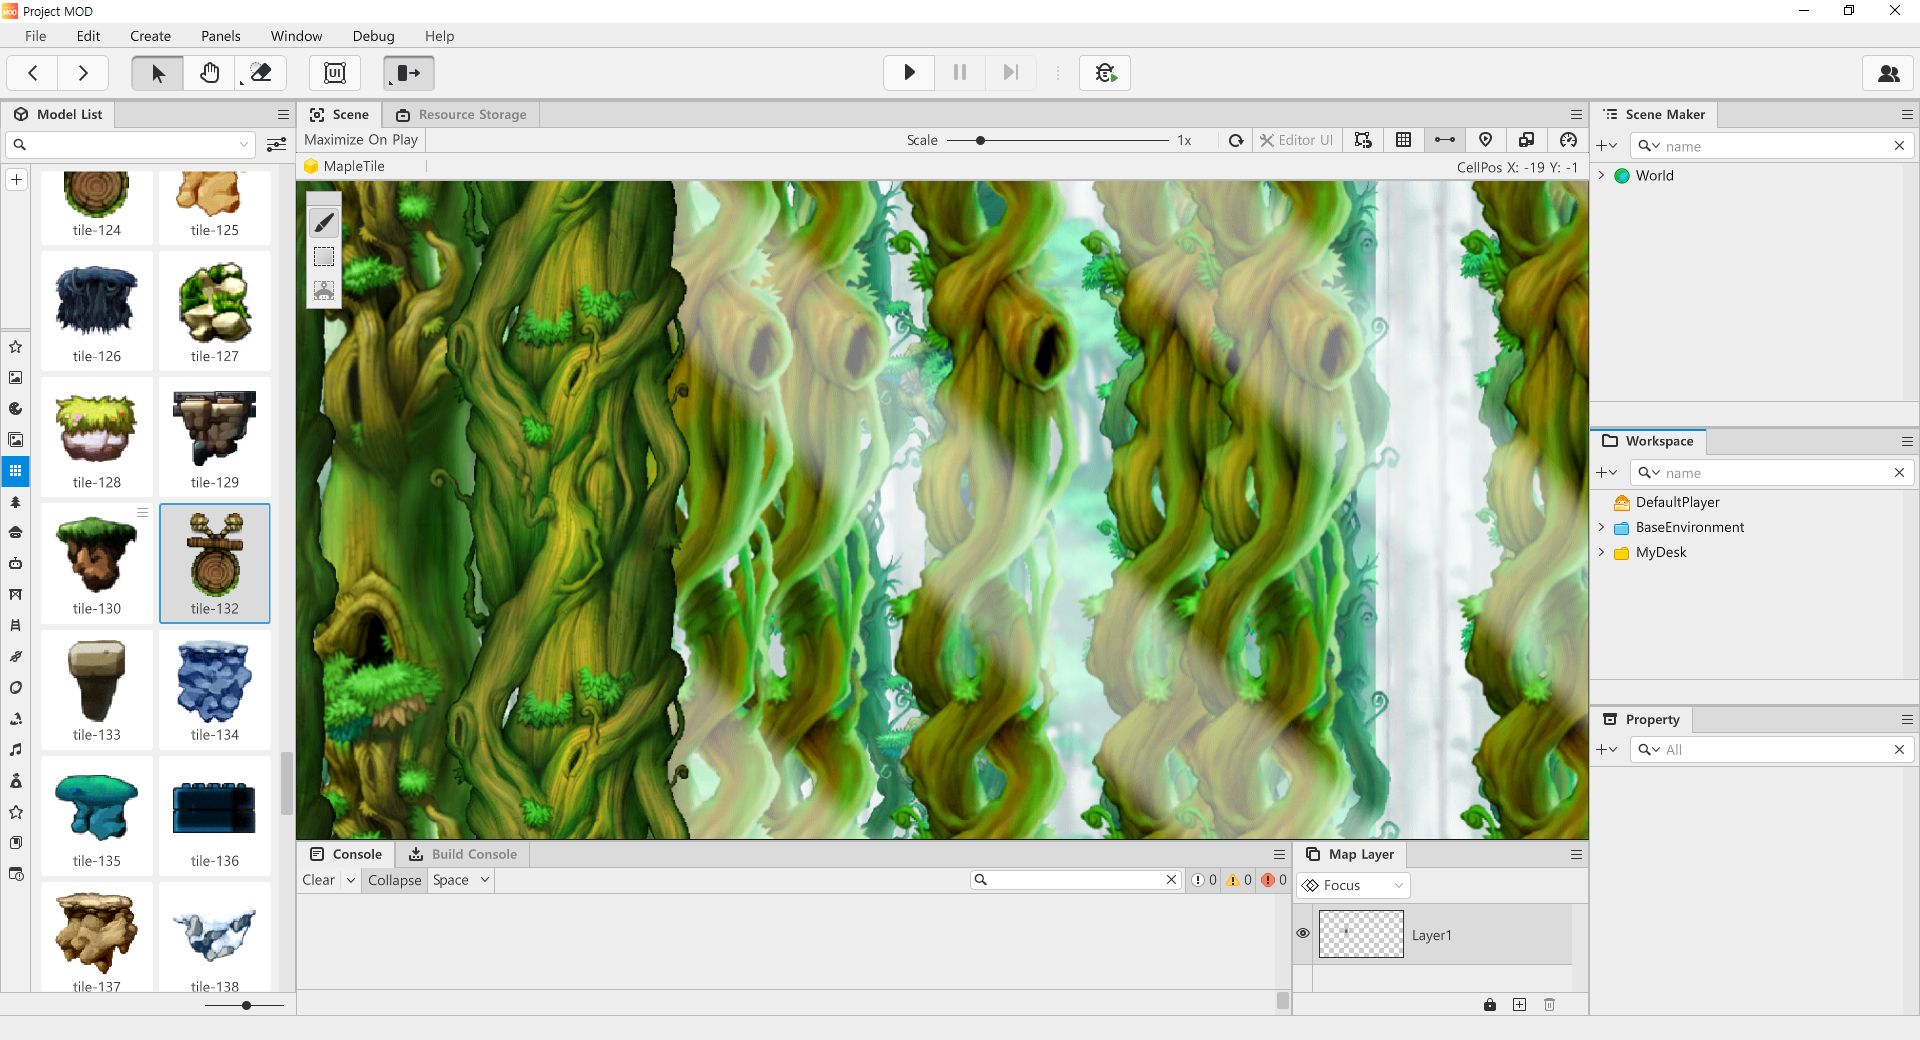Image resolution: width=1920 pixels, height=1040 pixels.
Task: Toggle the bounding-box selection icon
Action: [x=1363, y=140]
